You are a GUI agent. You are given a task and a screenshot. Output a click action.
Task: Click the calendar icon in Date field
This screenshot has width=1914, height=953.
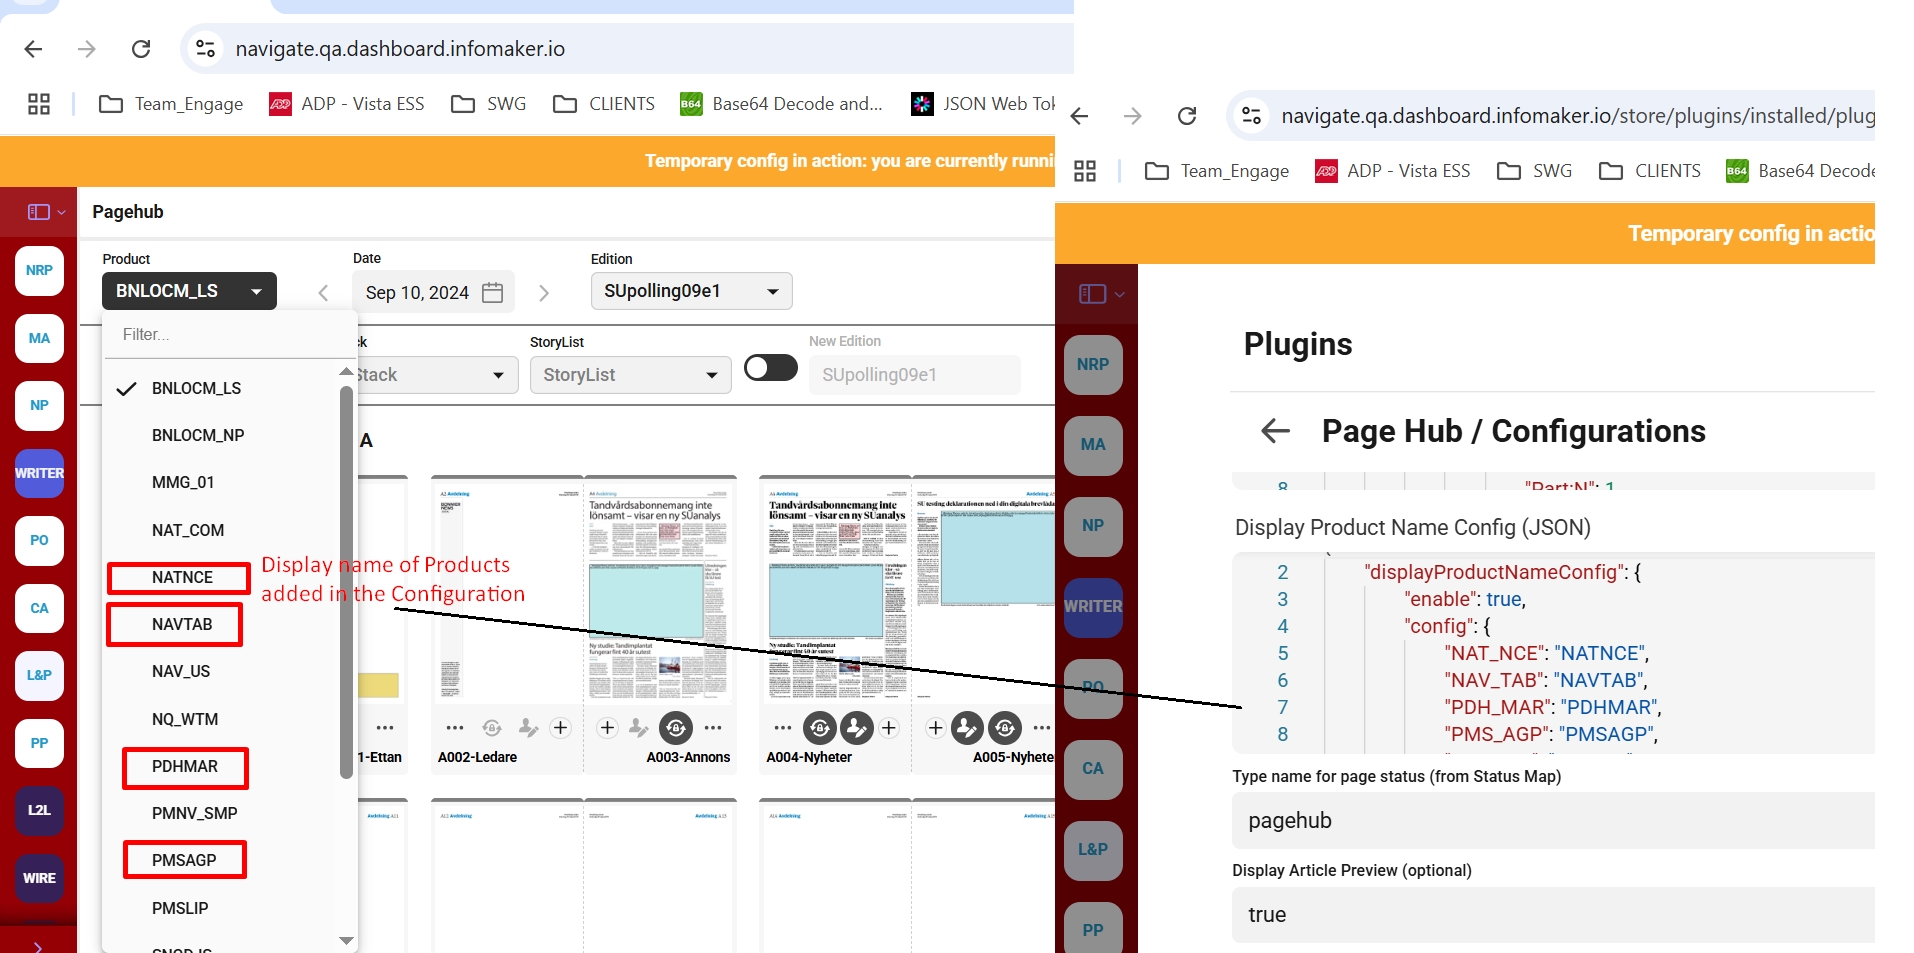(x=492, y=292)
